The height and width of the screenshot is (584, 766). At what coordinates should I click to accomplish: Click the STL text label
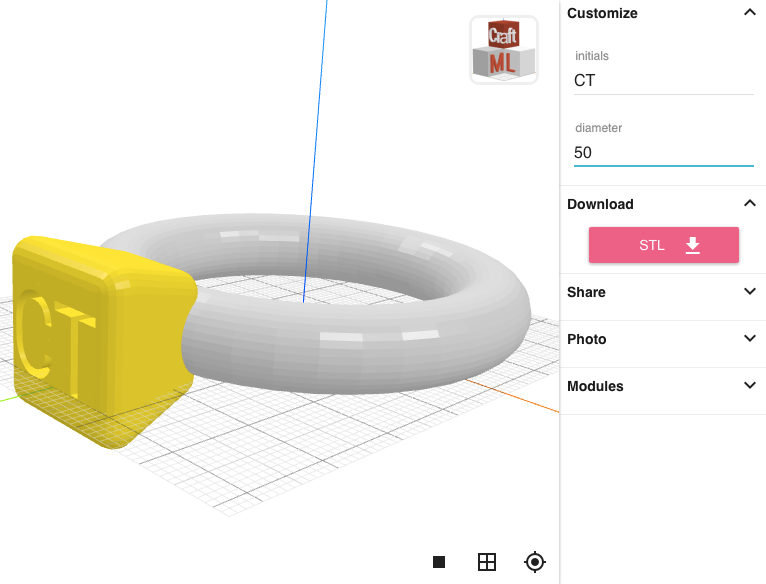652,245
